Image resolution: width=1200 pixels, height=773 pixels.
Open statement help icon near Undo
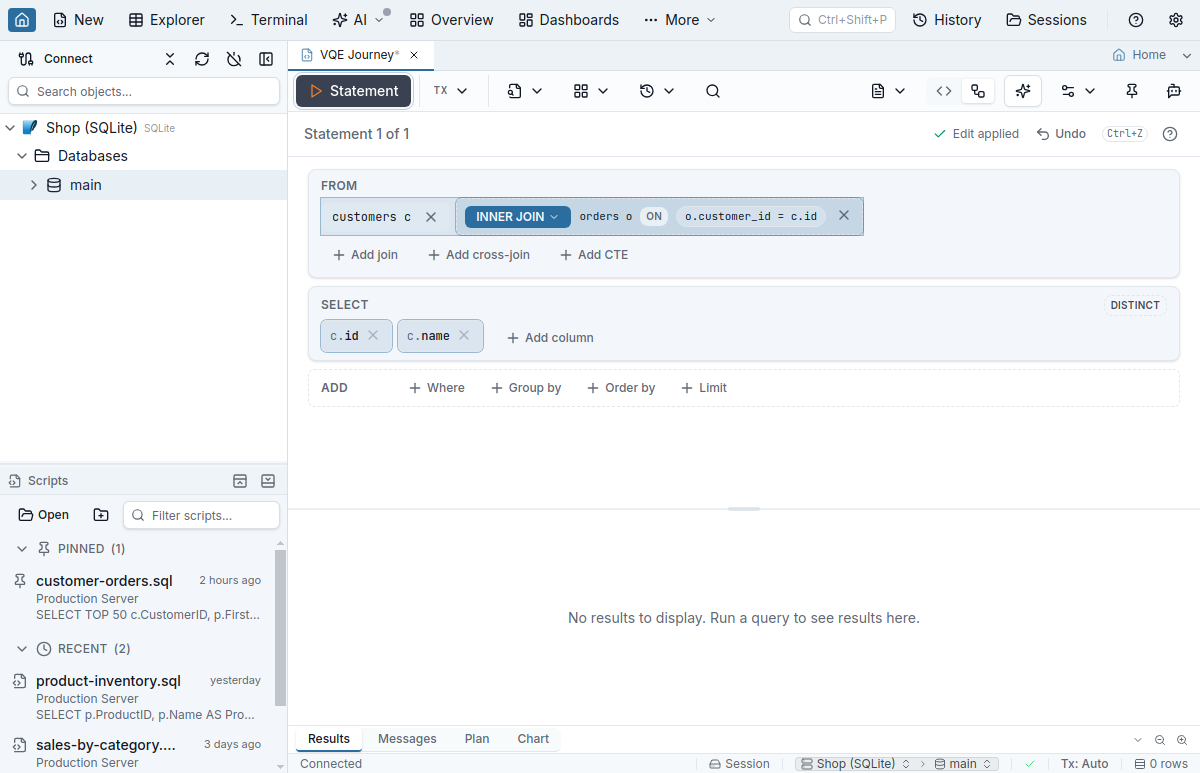1170,134
